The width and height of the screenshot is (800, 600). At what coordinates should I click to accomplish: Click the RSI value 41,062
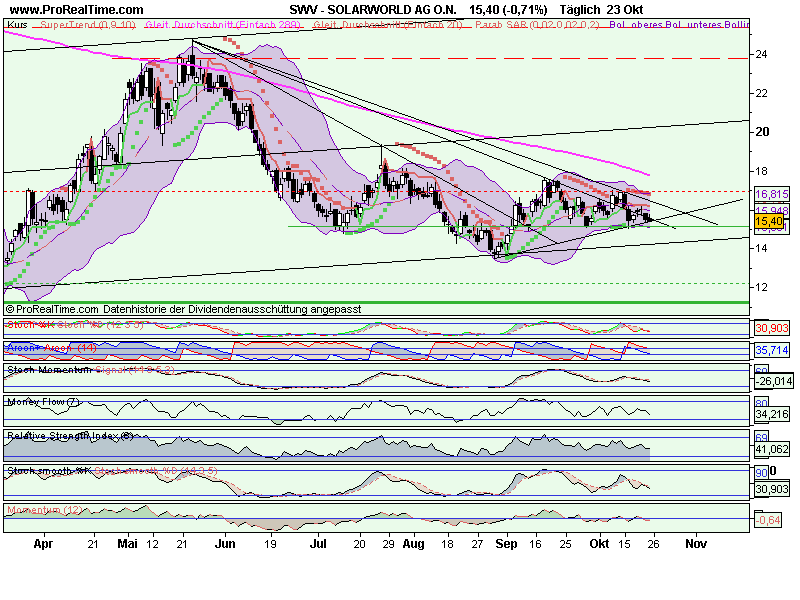(772, 449)
